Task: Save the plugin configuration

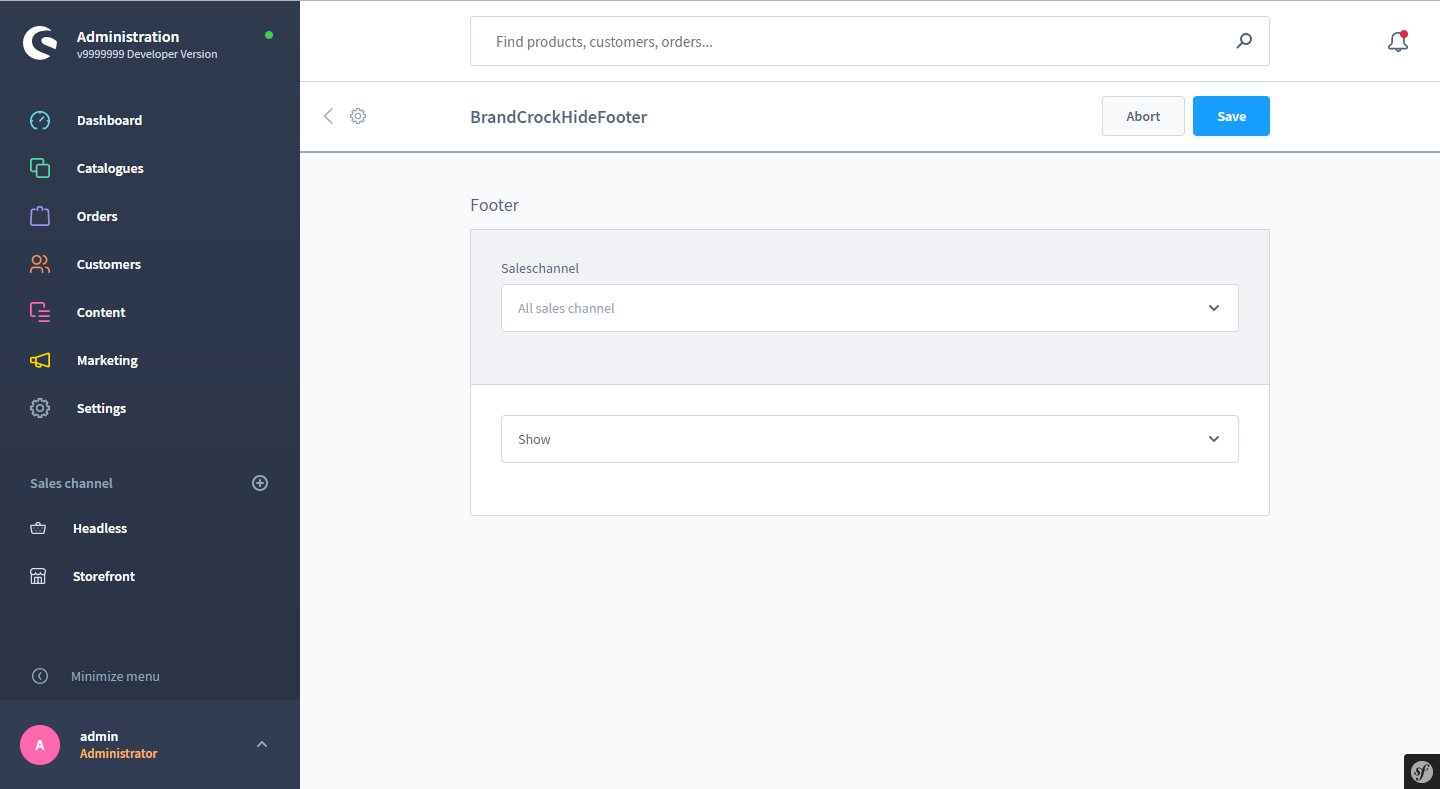Action: 1231,116
